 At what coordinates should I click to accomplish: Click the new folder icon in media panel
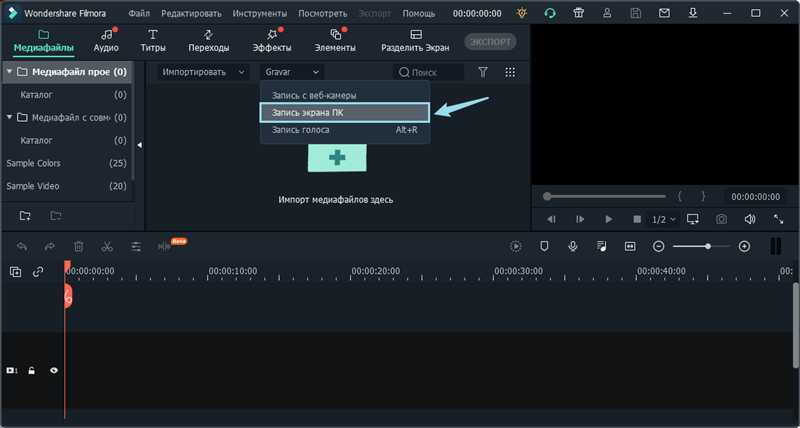25,215
